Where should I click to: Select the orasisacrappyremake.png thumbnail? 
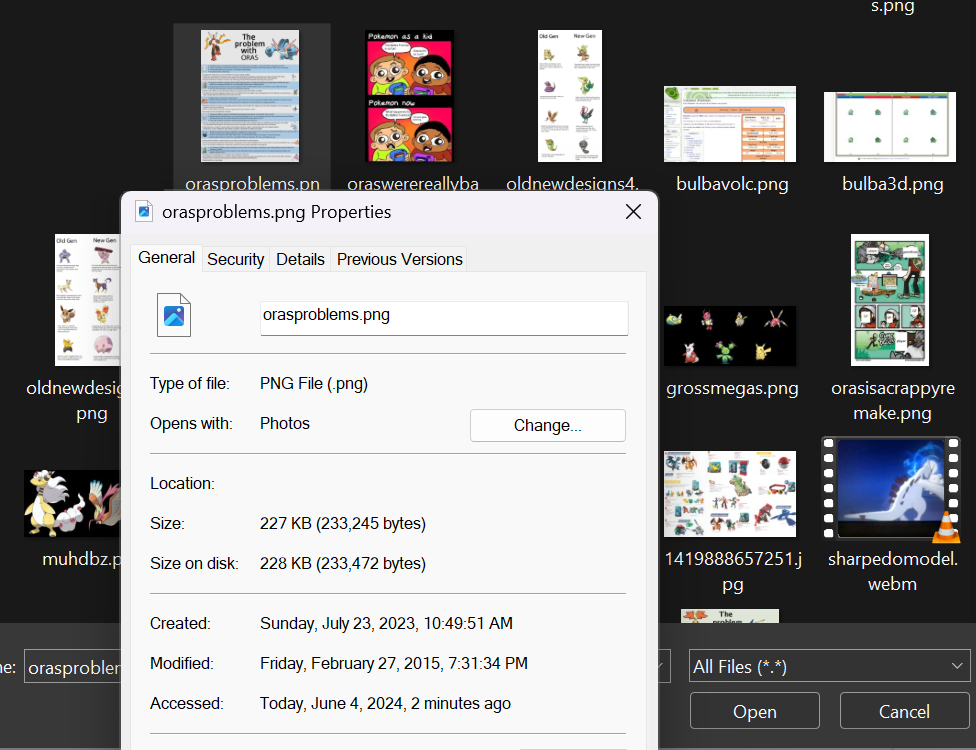click(889, 300)
